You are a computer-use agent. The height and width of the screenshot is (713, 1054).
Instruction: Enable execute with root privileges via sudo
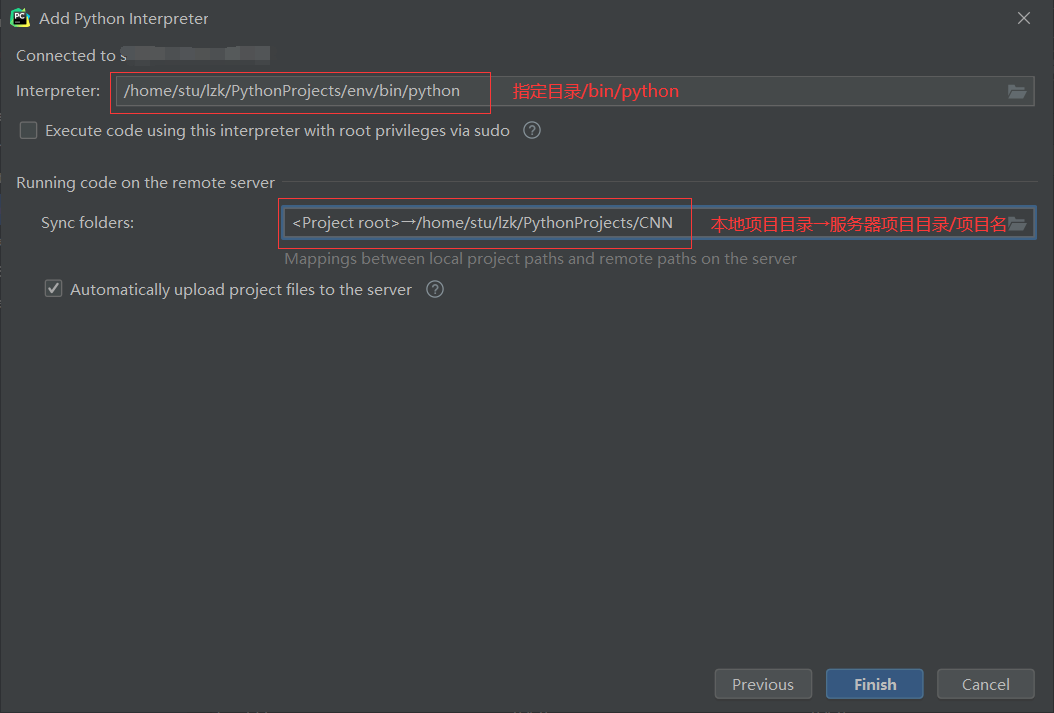pyautogui.click(x=28, y=130)
